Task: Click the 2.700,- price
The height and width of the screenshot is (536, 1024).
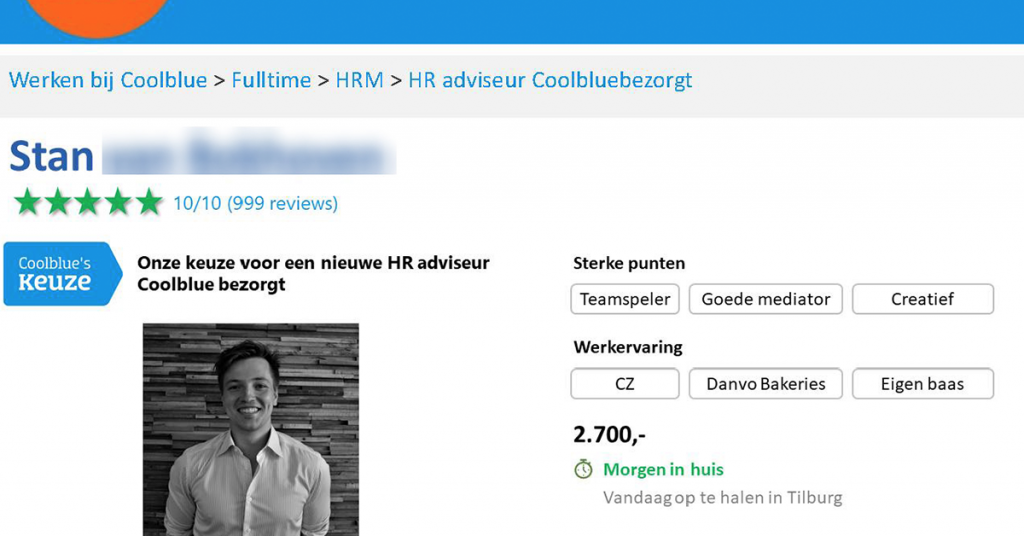Action: click(609, 434)
